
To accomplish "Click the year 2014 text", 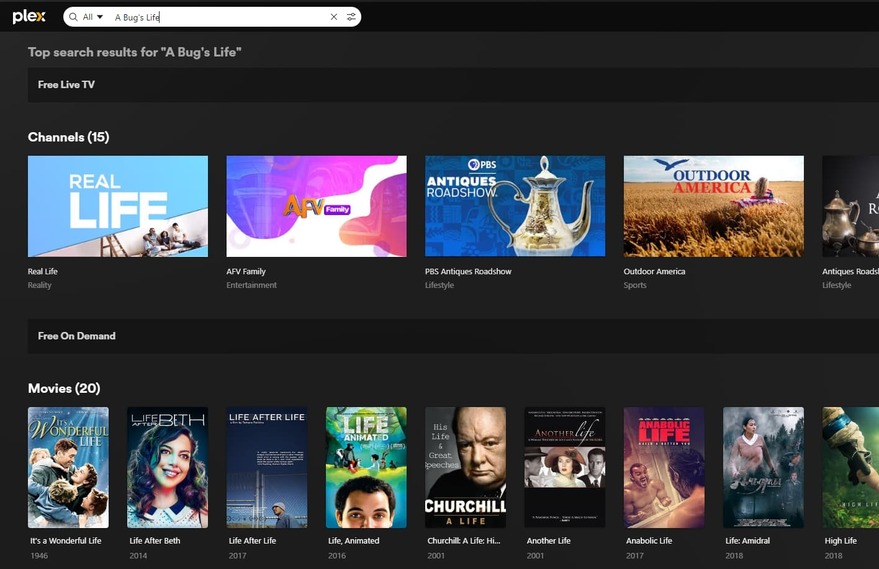I will click(x=138, y=556).
